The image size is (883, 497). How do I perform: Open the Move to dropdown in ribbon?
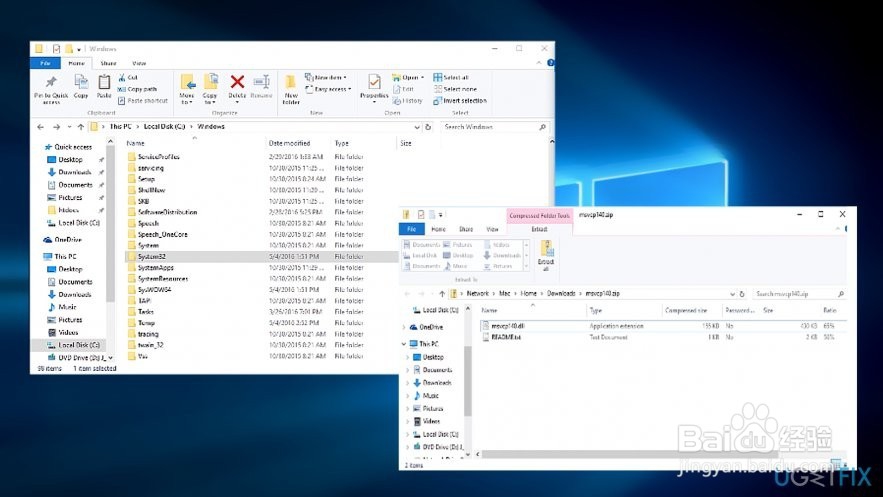point(188,89)
